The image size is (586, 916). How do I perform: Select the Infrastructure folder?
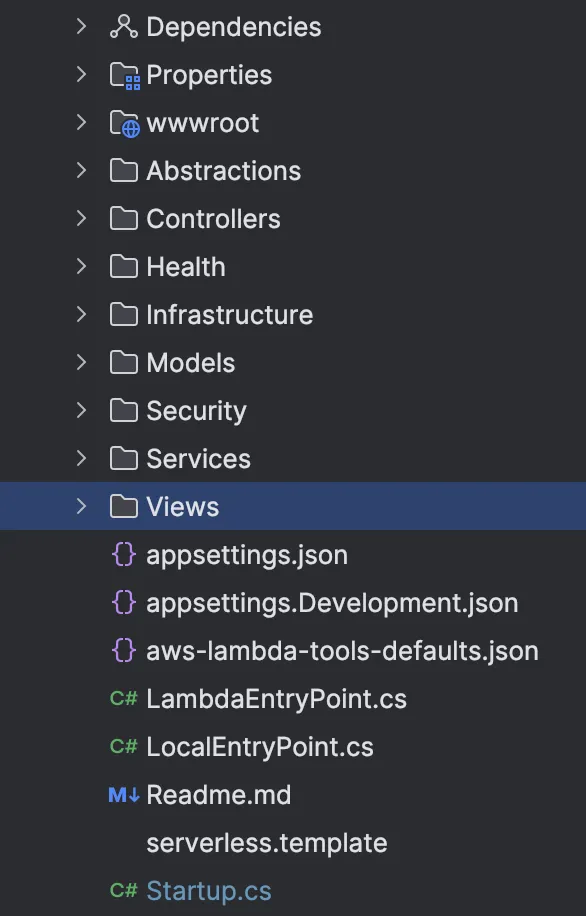click(x=229, y=315)
